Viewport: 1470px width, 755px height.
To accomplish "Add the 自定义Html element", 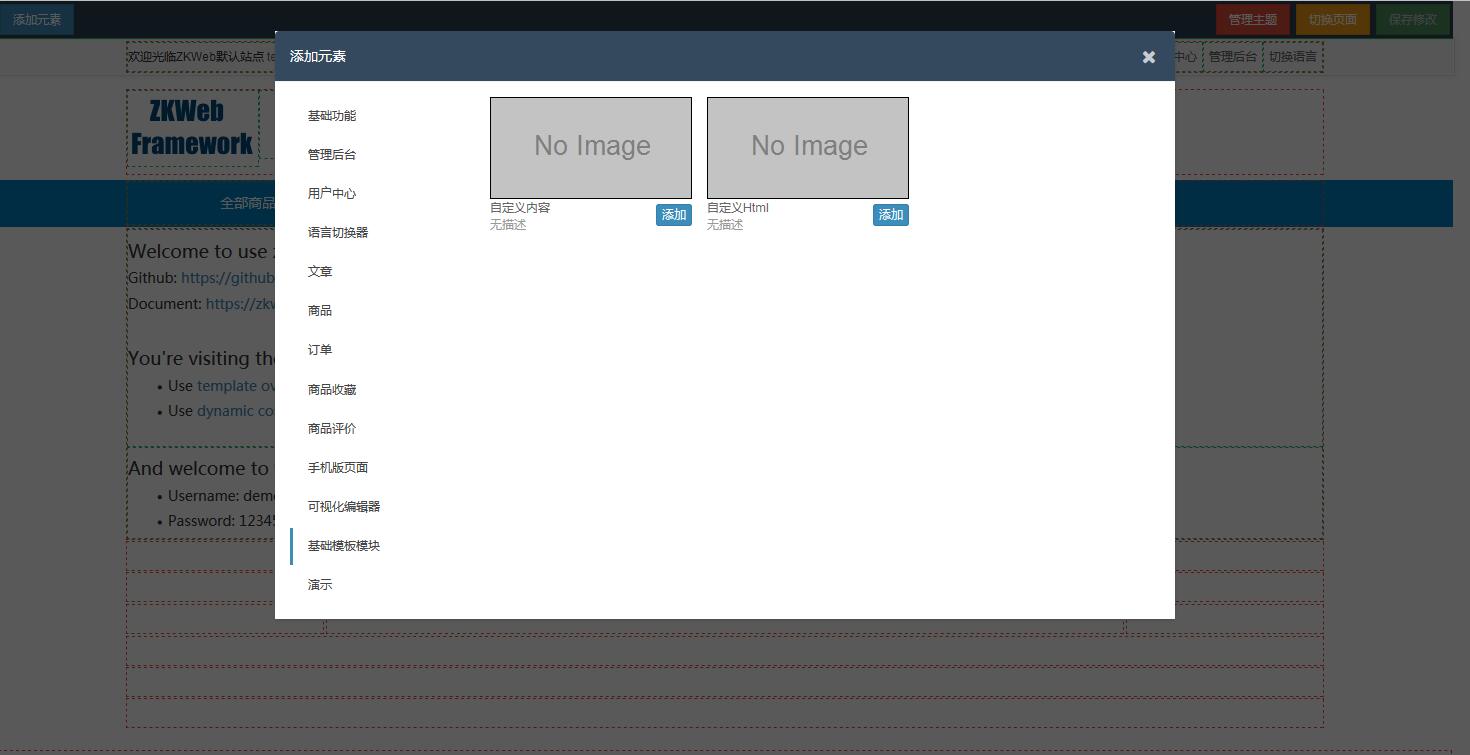I will (891, 215).
